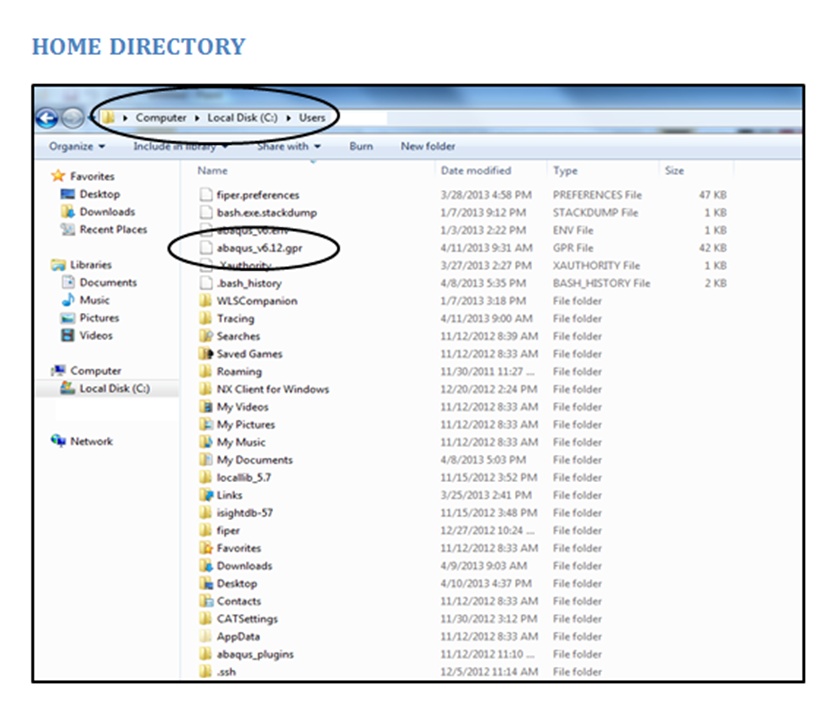Select My Documents folder icon
This screenshot has width=838, height=702.
pos(206,459)
